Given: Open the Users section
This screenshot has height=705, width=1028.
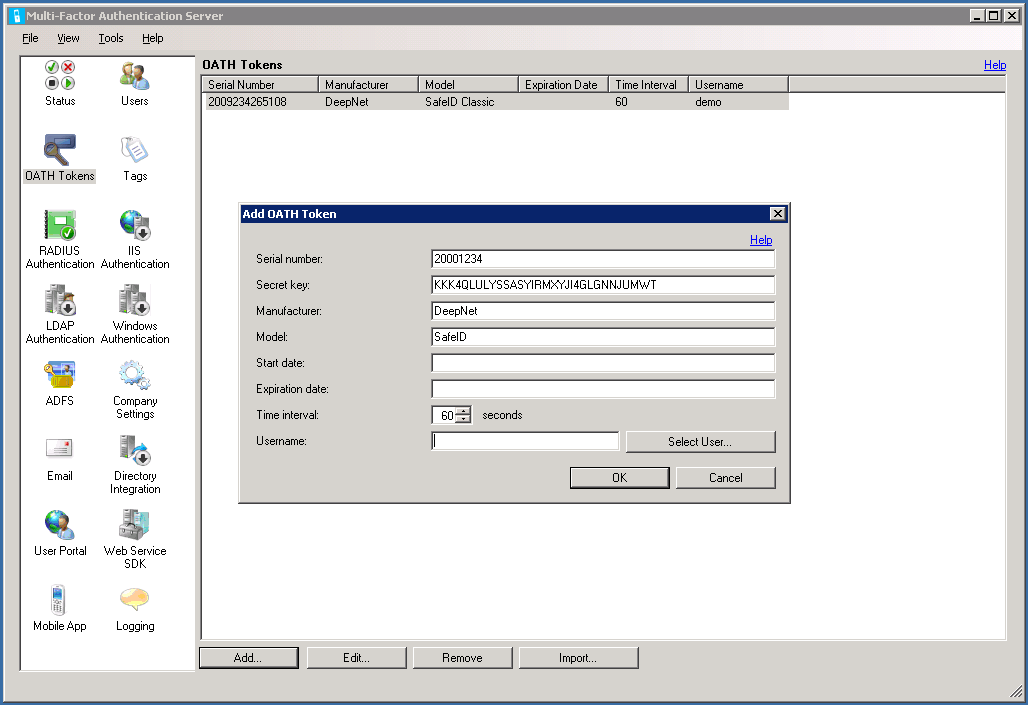Looking at the screenshot, I should (x=134, y=76).
